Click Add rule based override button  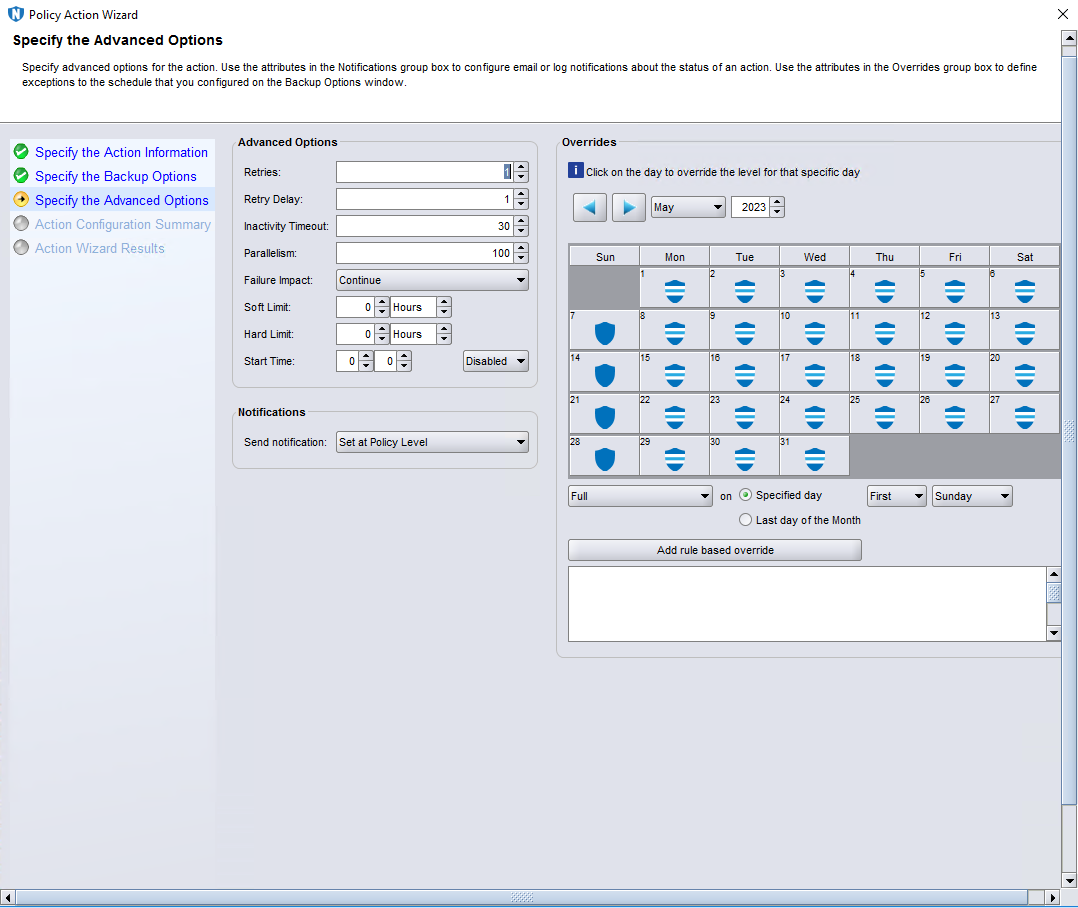point(714,550)
